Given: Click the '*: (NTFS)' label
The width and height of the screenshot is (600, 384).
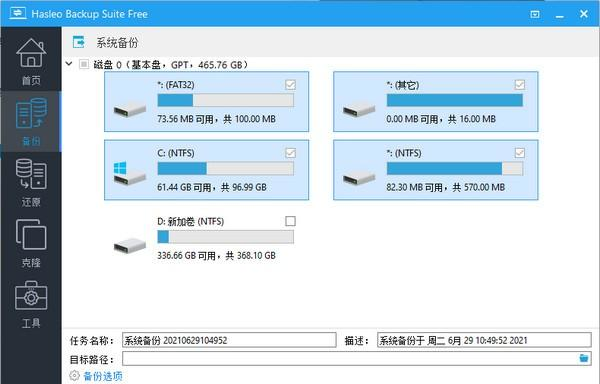Looking at the screenshot, I should (404, 153).
